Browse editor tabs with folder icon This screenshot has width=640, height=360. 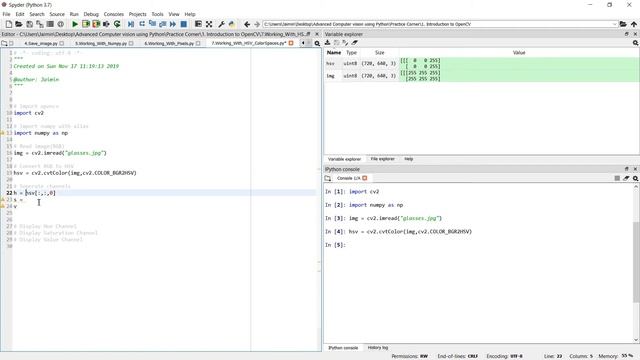[x=4, y=43]
